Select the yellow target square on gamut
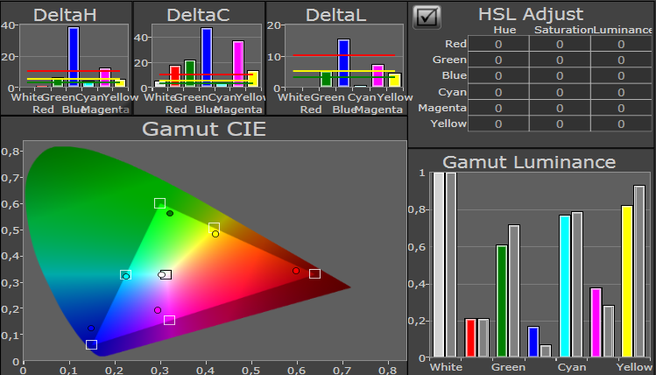Image resolution: width=656 pixels, height=375 pixels. tap(214, 228)
